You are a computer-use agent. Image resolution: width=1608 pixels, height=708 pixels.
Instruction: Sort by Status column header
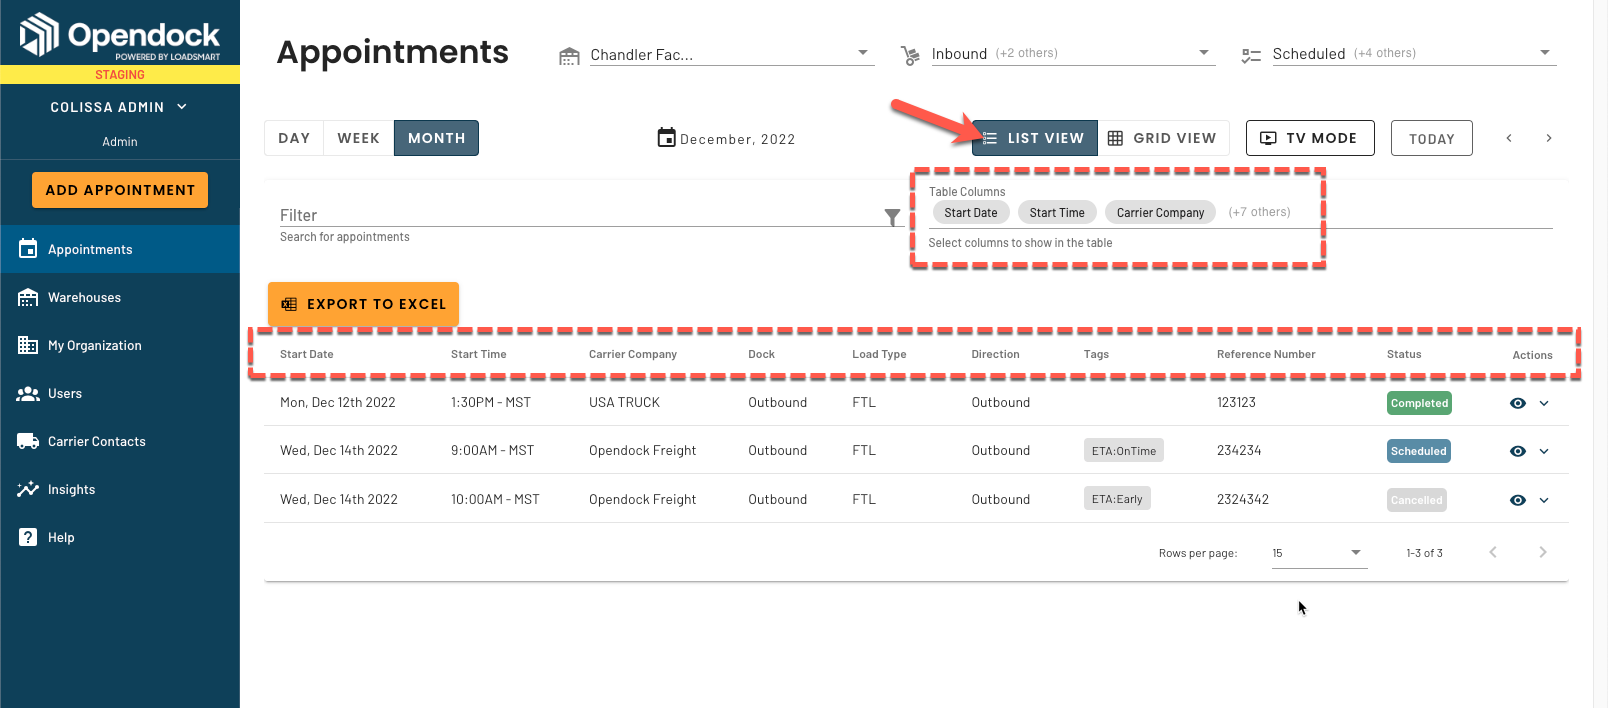(x=1404, y=354)
